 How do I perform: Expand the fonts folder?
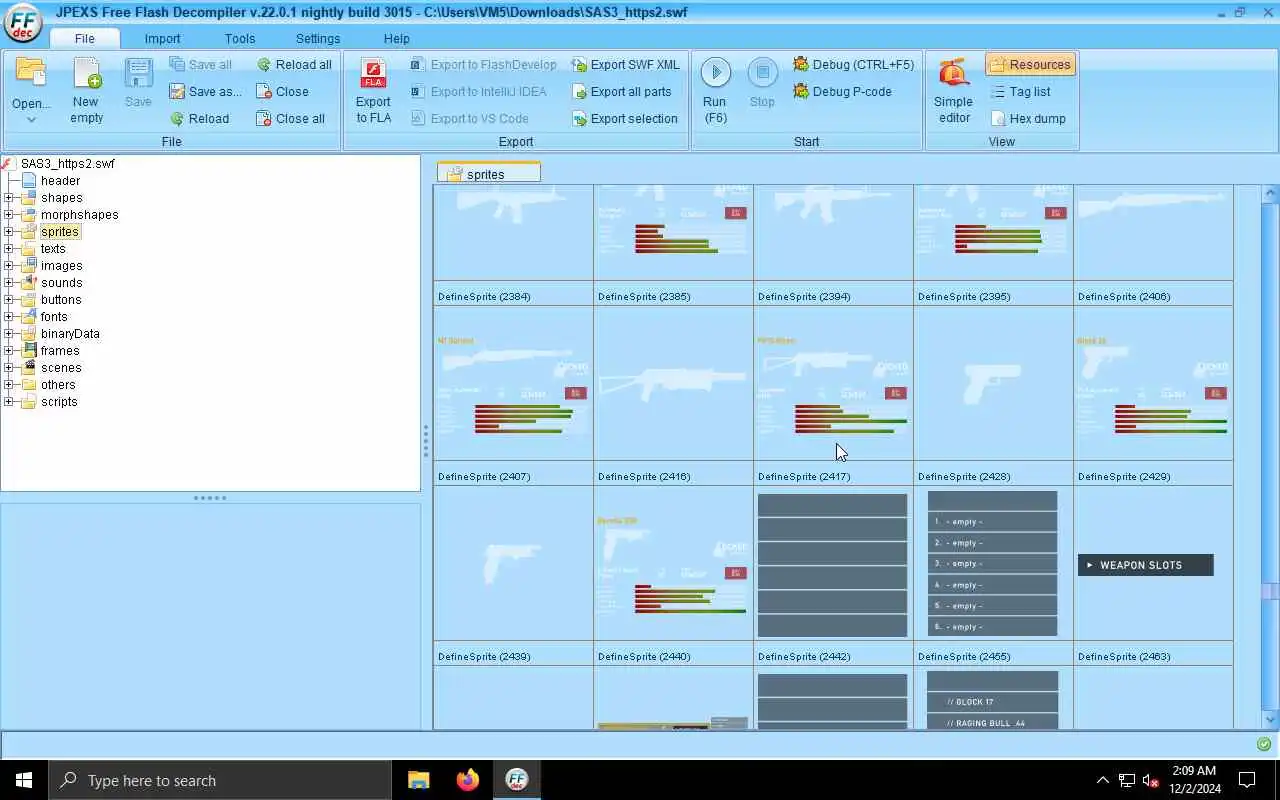[x=8, y=316]
